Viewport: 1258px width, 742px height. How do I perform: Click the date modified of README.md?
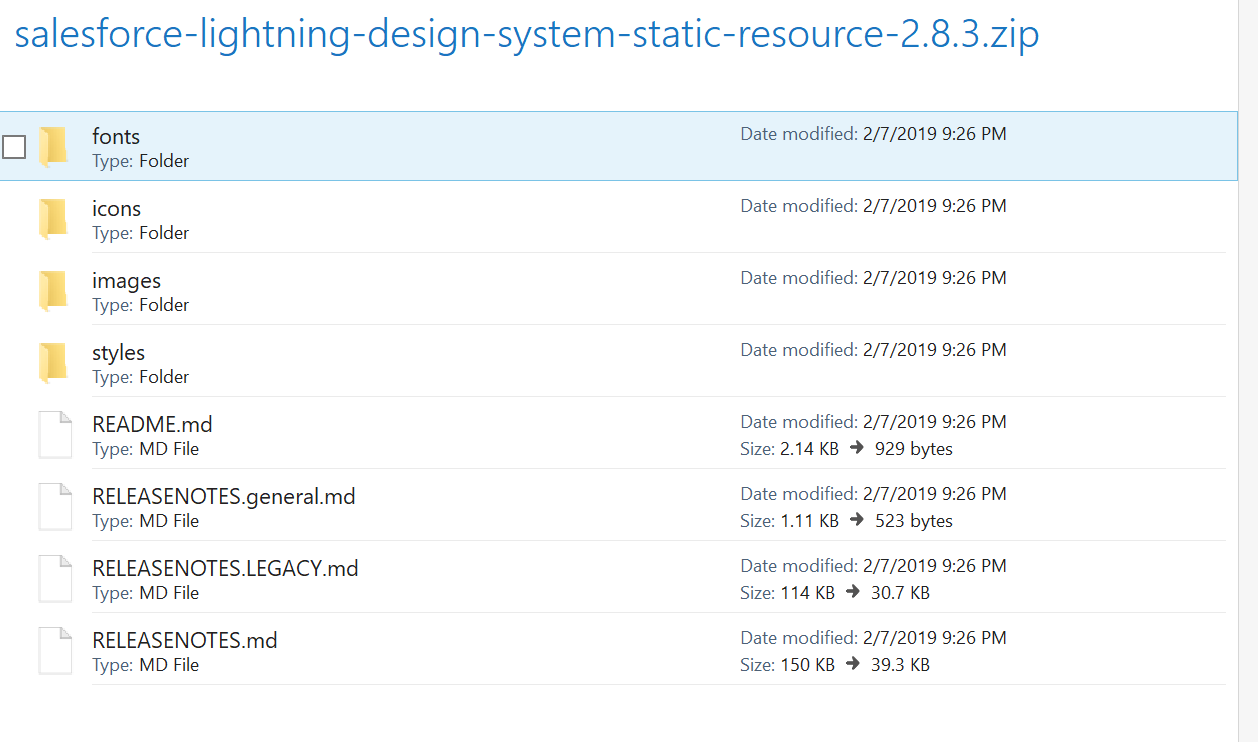(874, 422)
